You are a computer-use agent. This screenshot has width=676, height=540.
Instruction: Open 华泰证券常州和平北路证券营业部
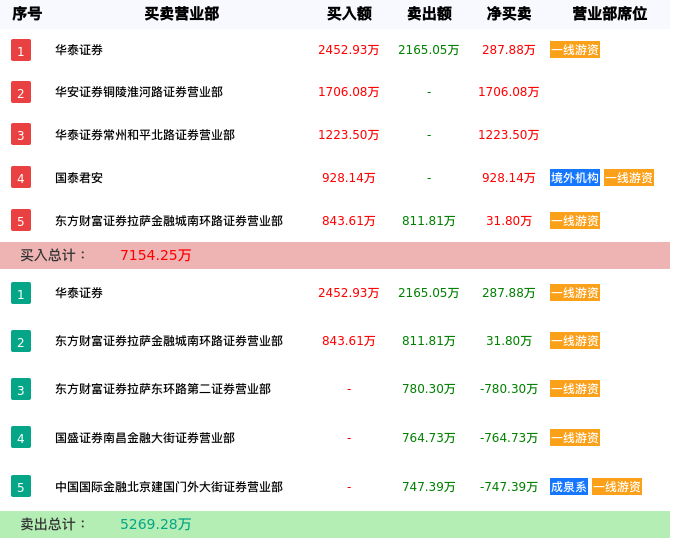click(145, 135)
